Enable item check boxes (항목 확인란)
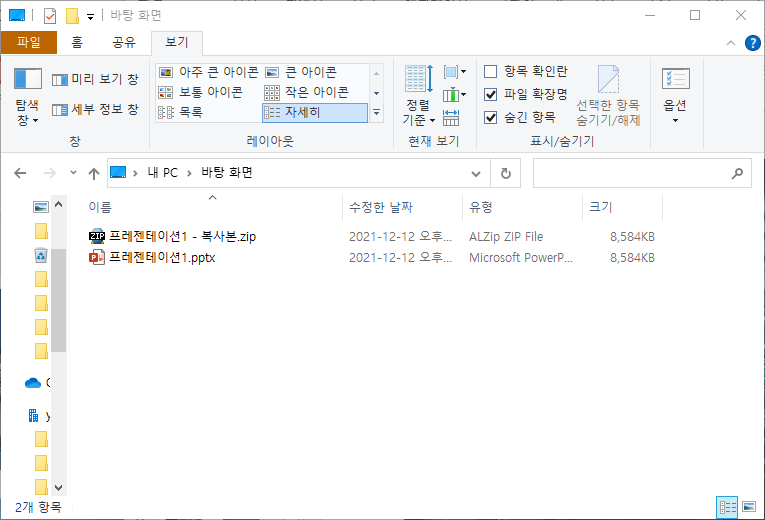Viewport: 765px width, 520px height. [490, 71]
